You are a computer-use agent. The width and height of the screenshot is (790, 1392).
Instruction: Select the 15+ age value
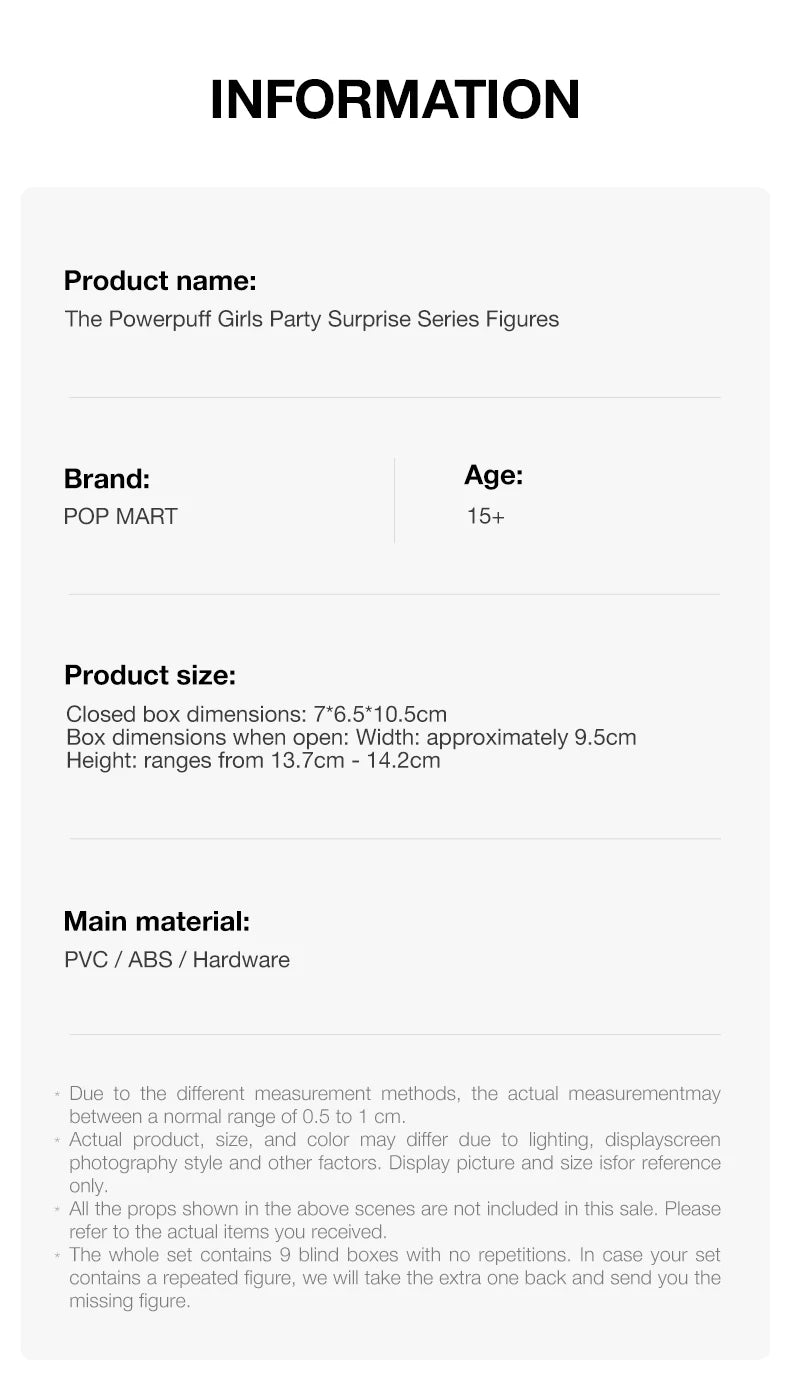click(486, 517)
